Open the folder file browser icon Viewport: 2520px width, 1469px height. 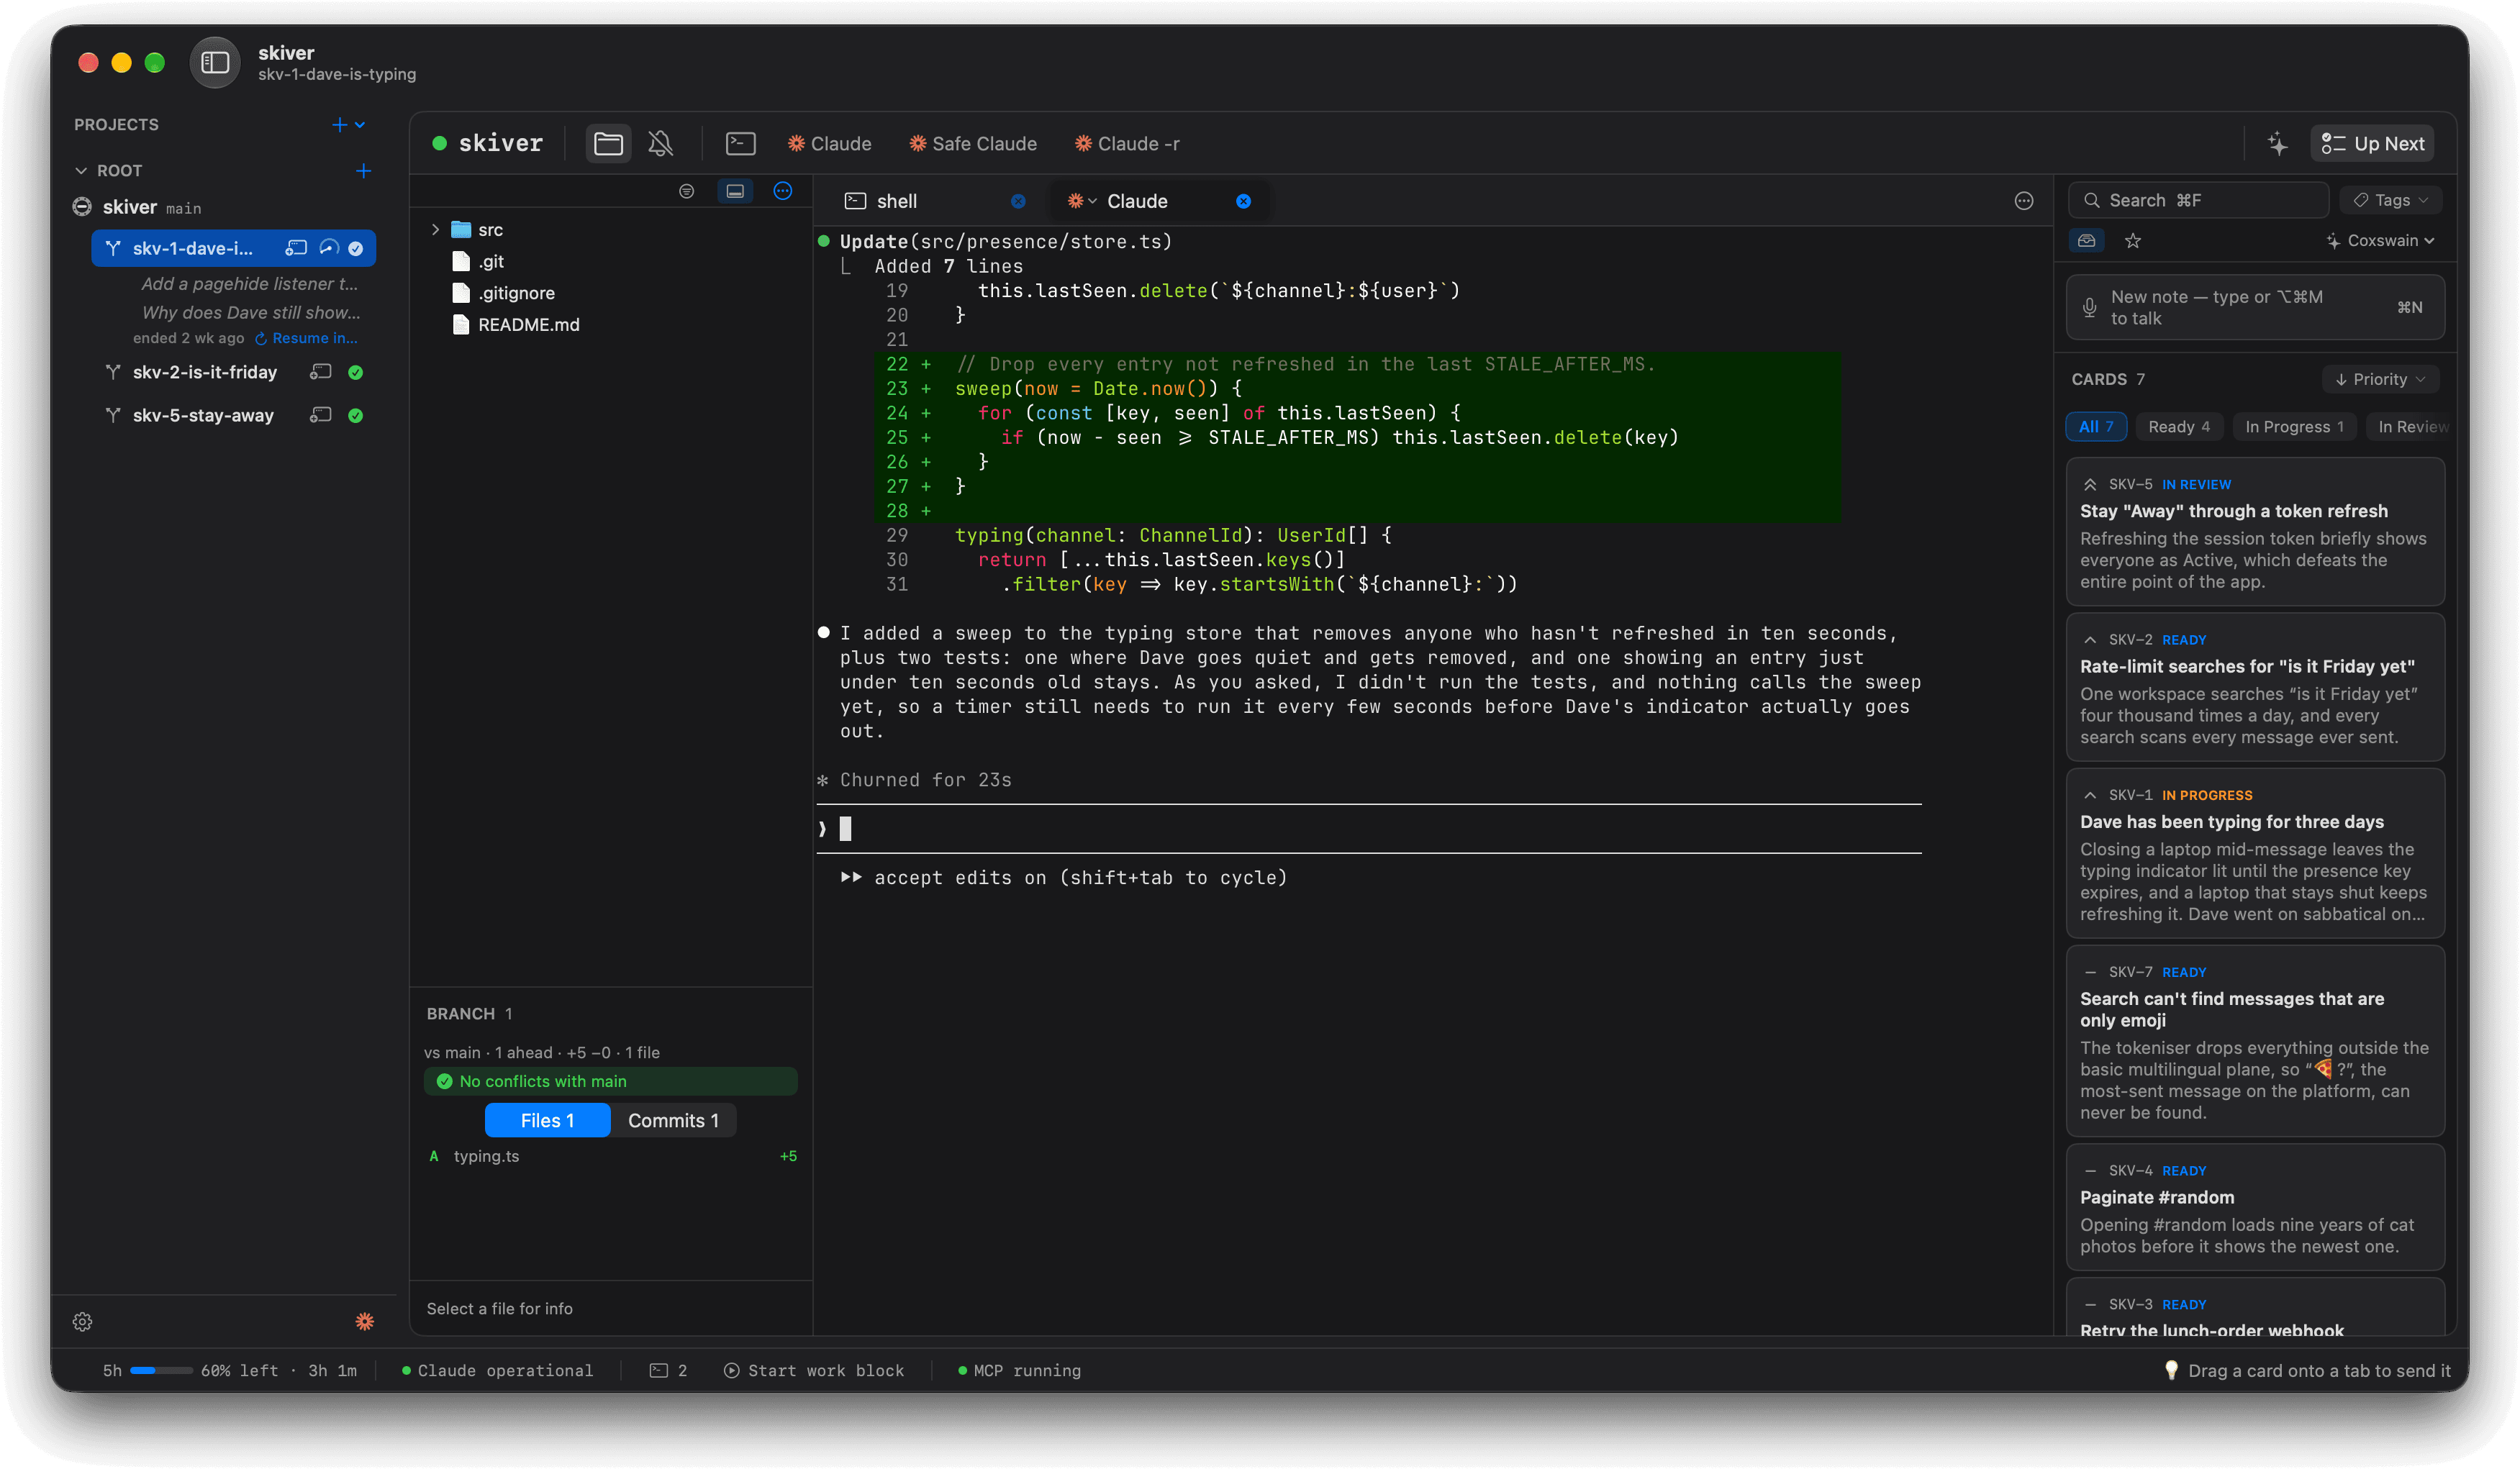[608, 144]
